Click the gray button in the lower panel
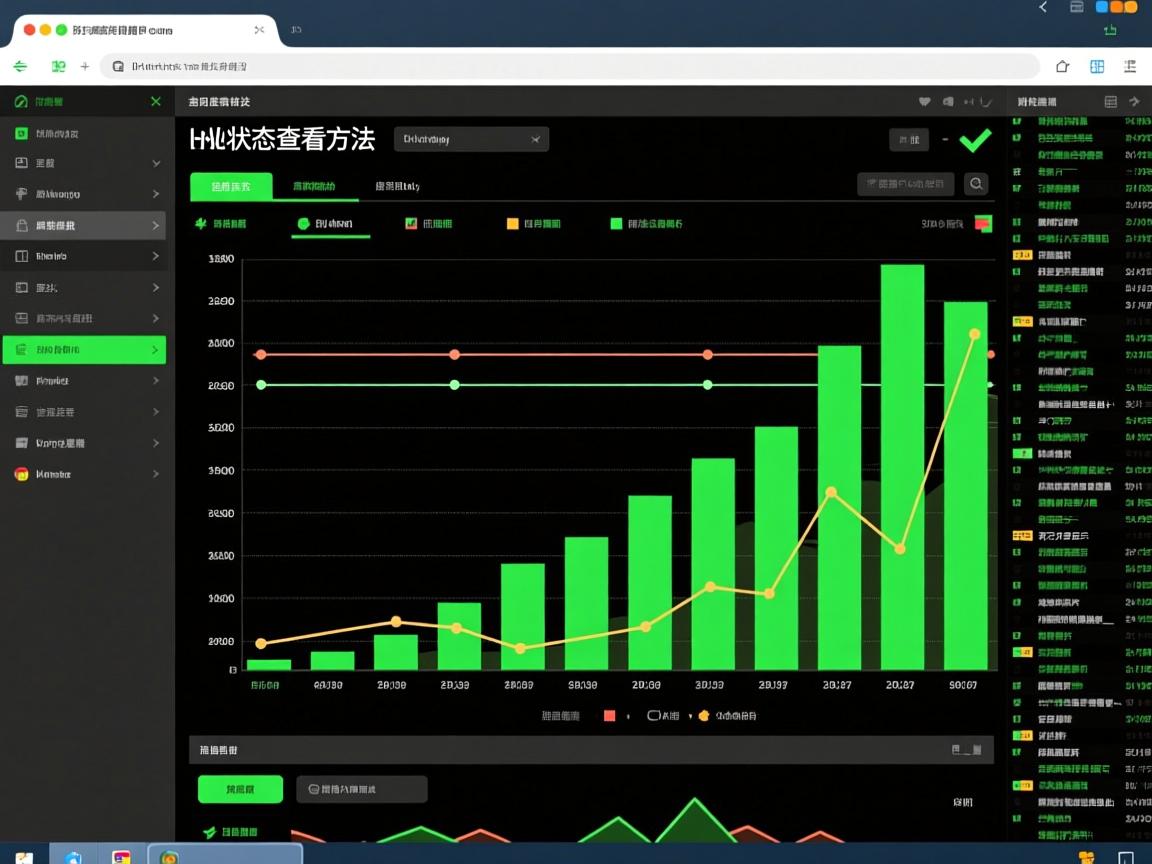Image resolution: width=1152 pixels, height=864 pixels. pyautogui.click(x=361, y=789)
